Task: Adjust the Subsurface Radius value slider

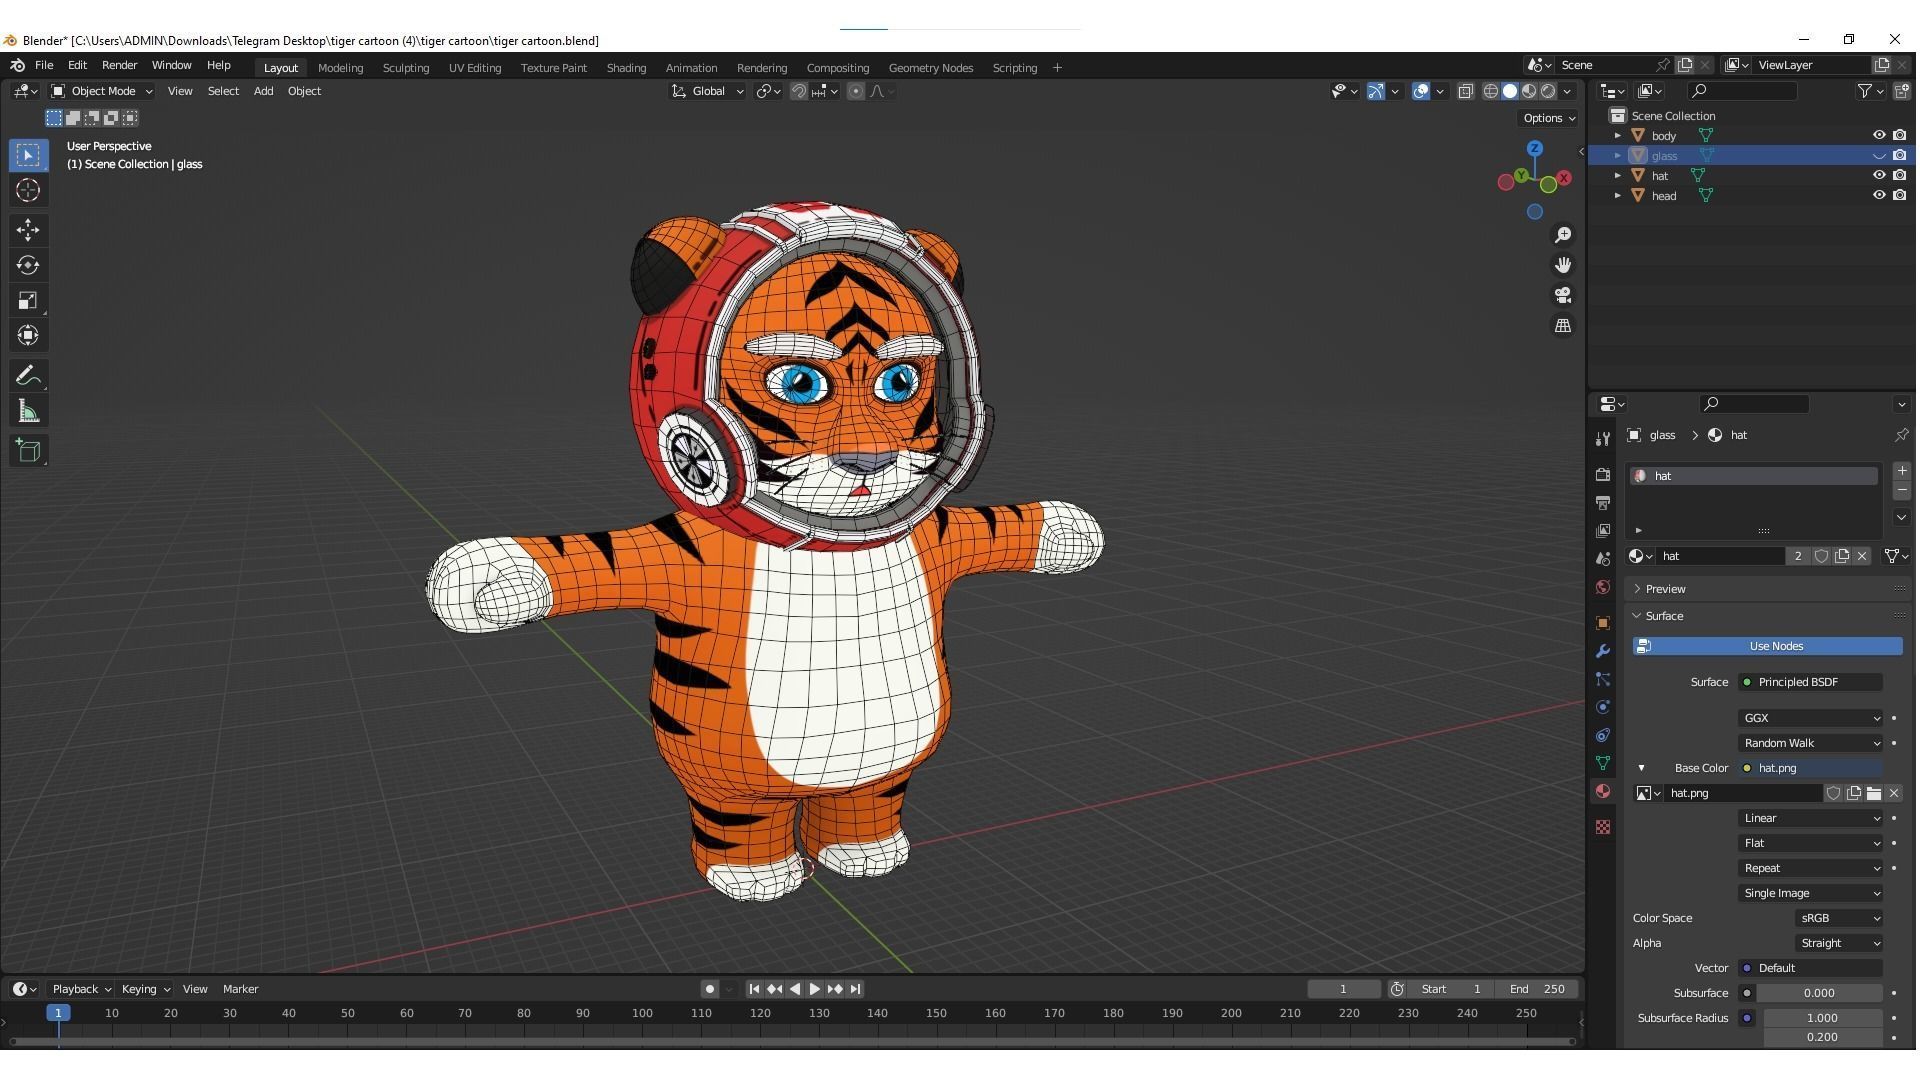Action: click(1822, 1017)
